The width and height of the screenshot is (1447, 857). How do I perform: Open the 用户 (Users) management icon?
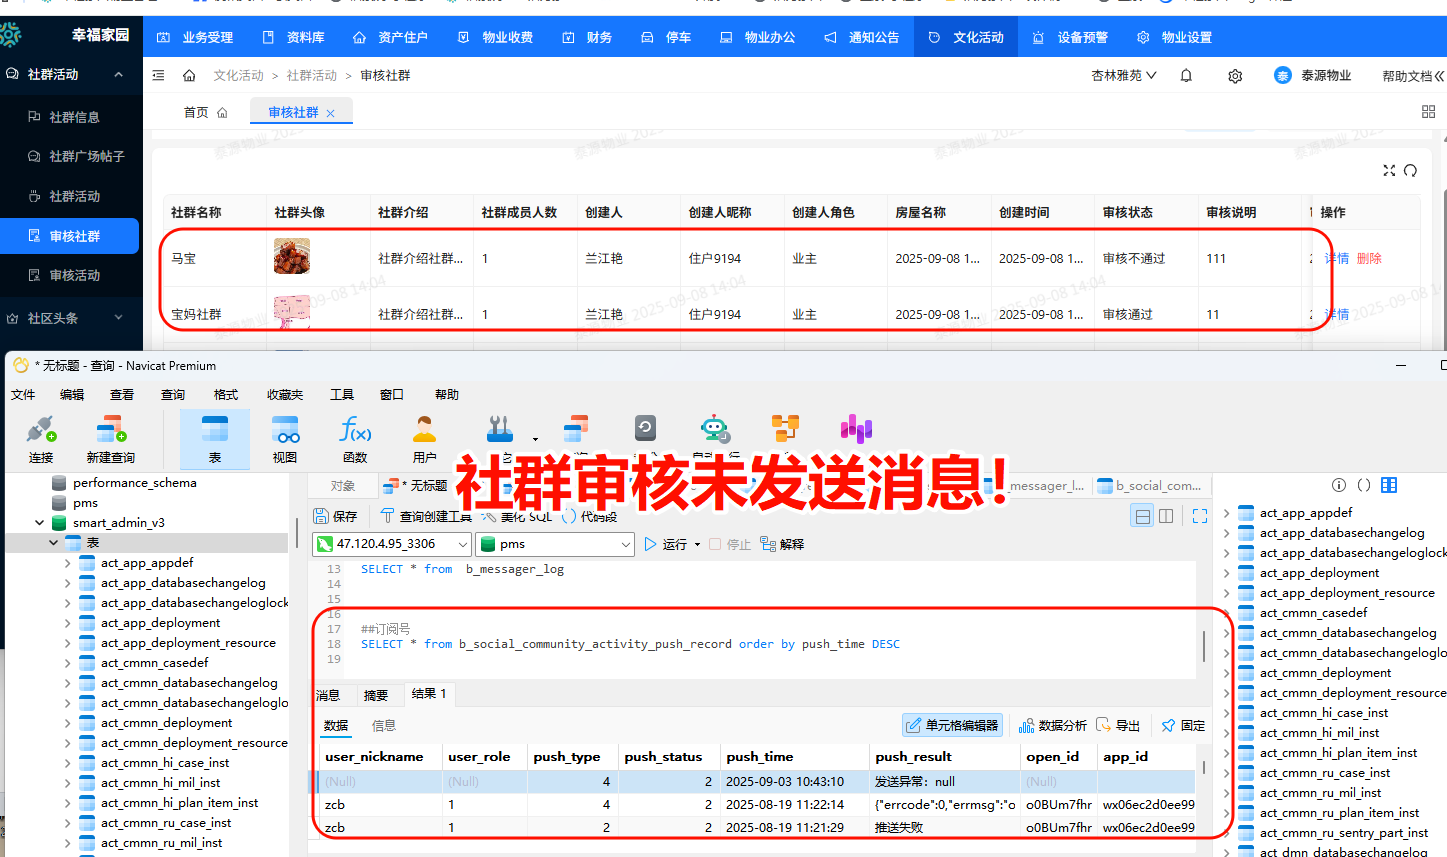[424, 437]
